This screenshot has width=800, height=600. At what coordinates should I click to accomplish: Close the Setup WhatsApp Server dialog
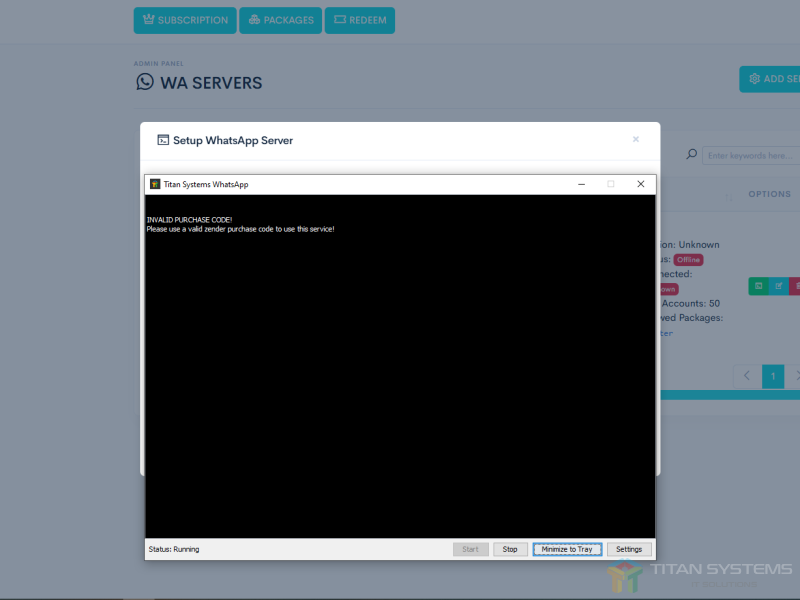click(636, 140)
